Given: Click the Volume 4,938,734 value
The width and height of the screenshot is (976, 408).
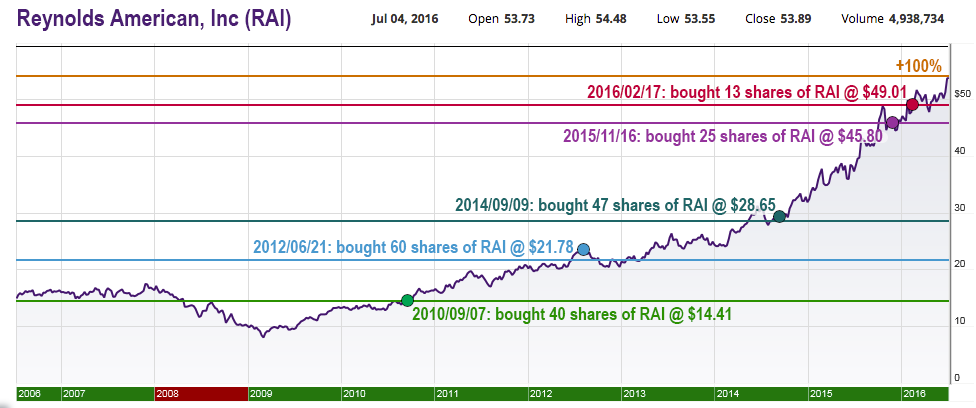Looking at the screenshot, I should 893,19.
